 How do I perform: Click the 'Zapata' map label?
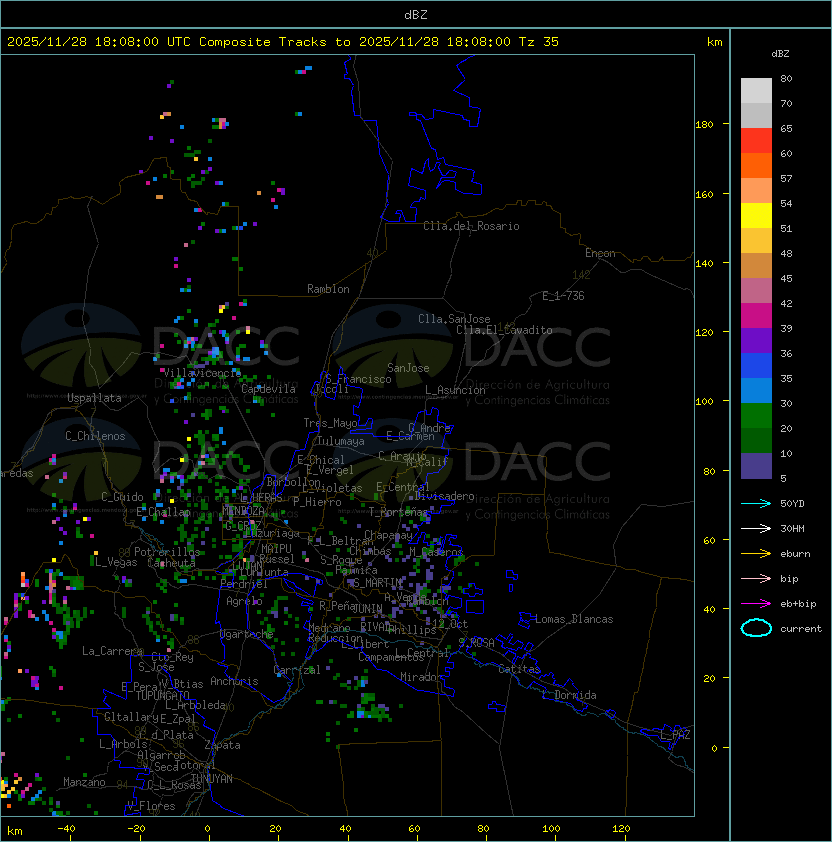222,745
